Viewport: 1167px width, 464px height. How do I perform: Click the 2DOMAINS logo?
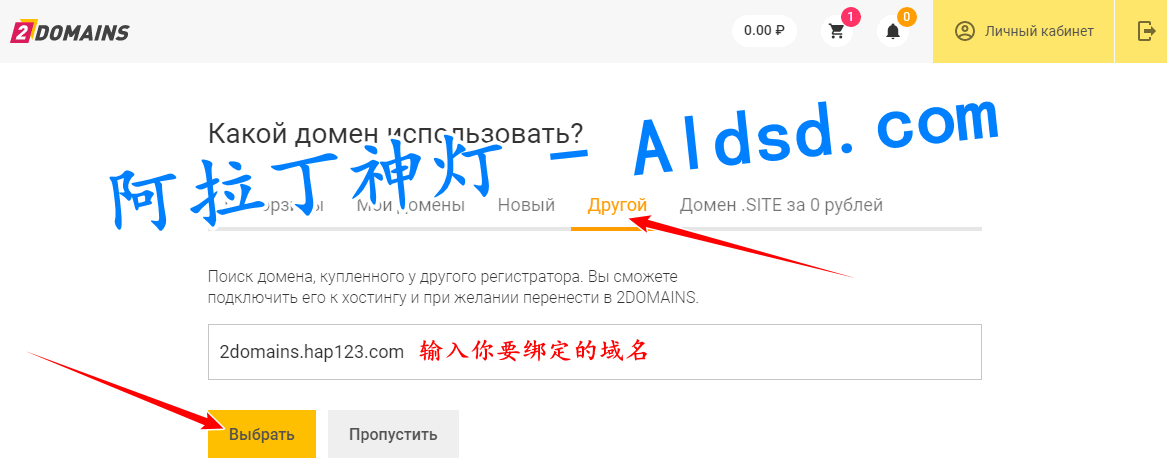(69, 31)
